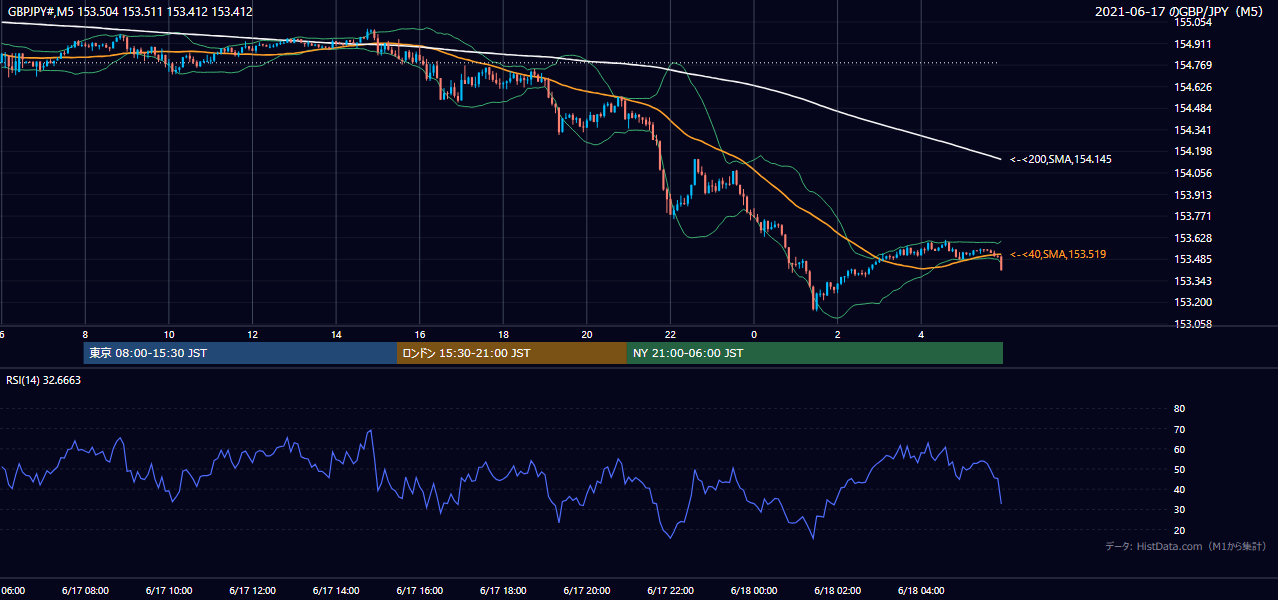
Task: Click the RSI axis level 30 label
Action: click(x=1179, y=510)
